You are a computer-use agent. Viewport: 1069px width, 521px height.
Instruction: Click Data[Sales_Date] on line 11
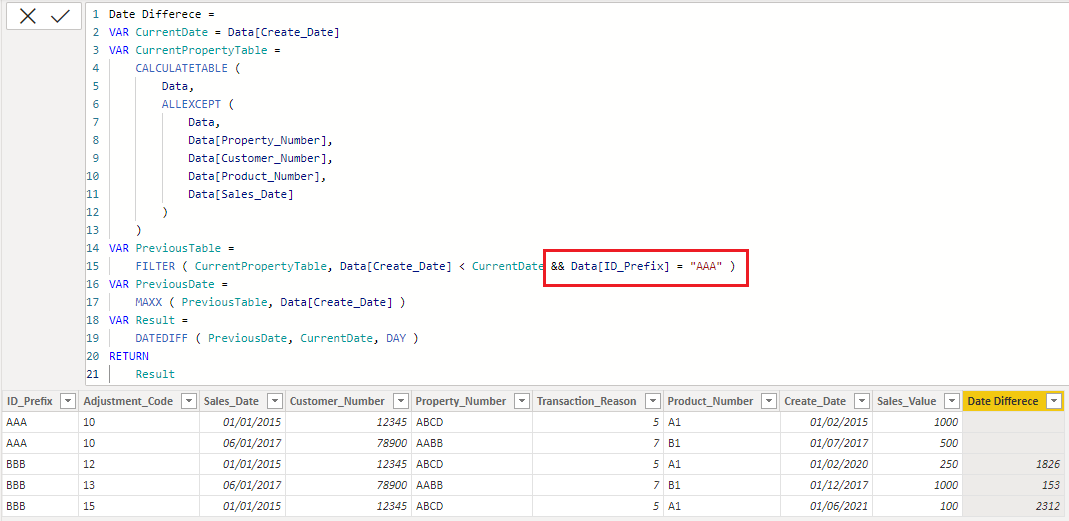[x=241, y=194]
